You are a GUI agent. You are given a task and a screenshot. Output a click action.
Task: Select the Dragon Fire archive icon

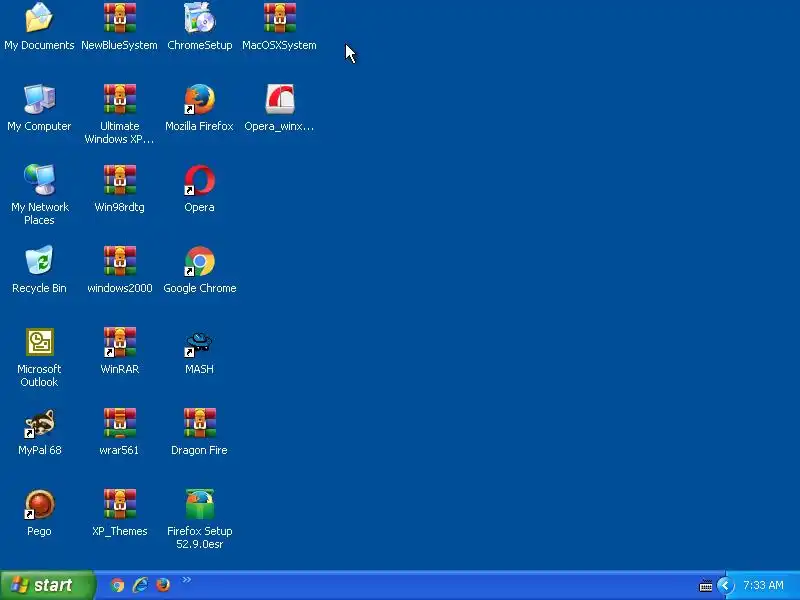pyautogui.click(x=199, y=423)
